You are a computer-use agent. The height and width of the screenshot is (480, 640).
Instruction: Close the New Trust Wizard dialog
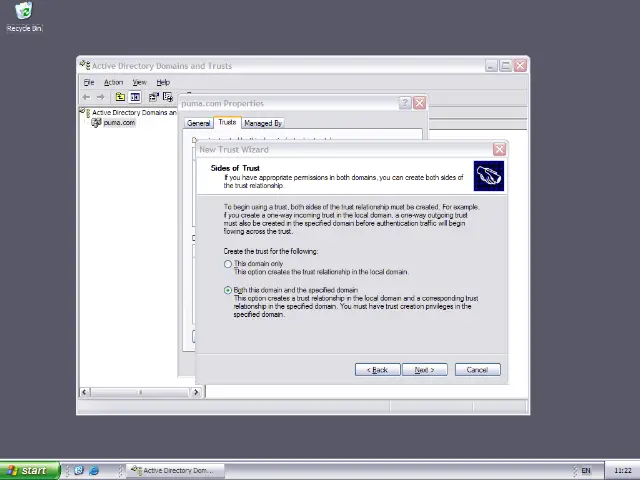499,149
